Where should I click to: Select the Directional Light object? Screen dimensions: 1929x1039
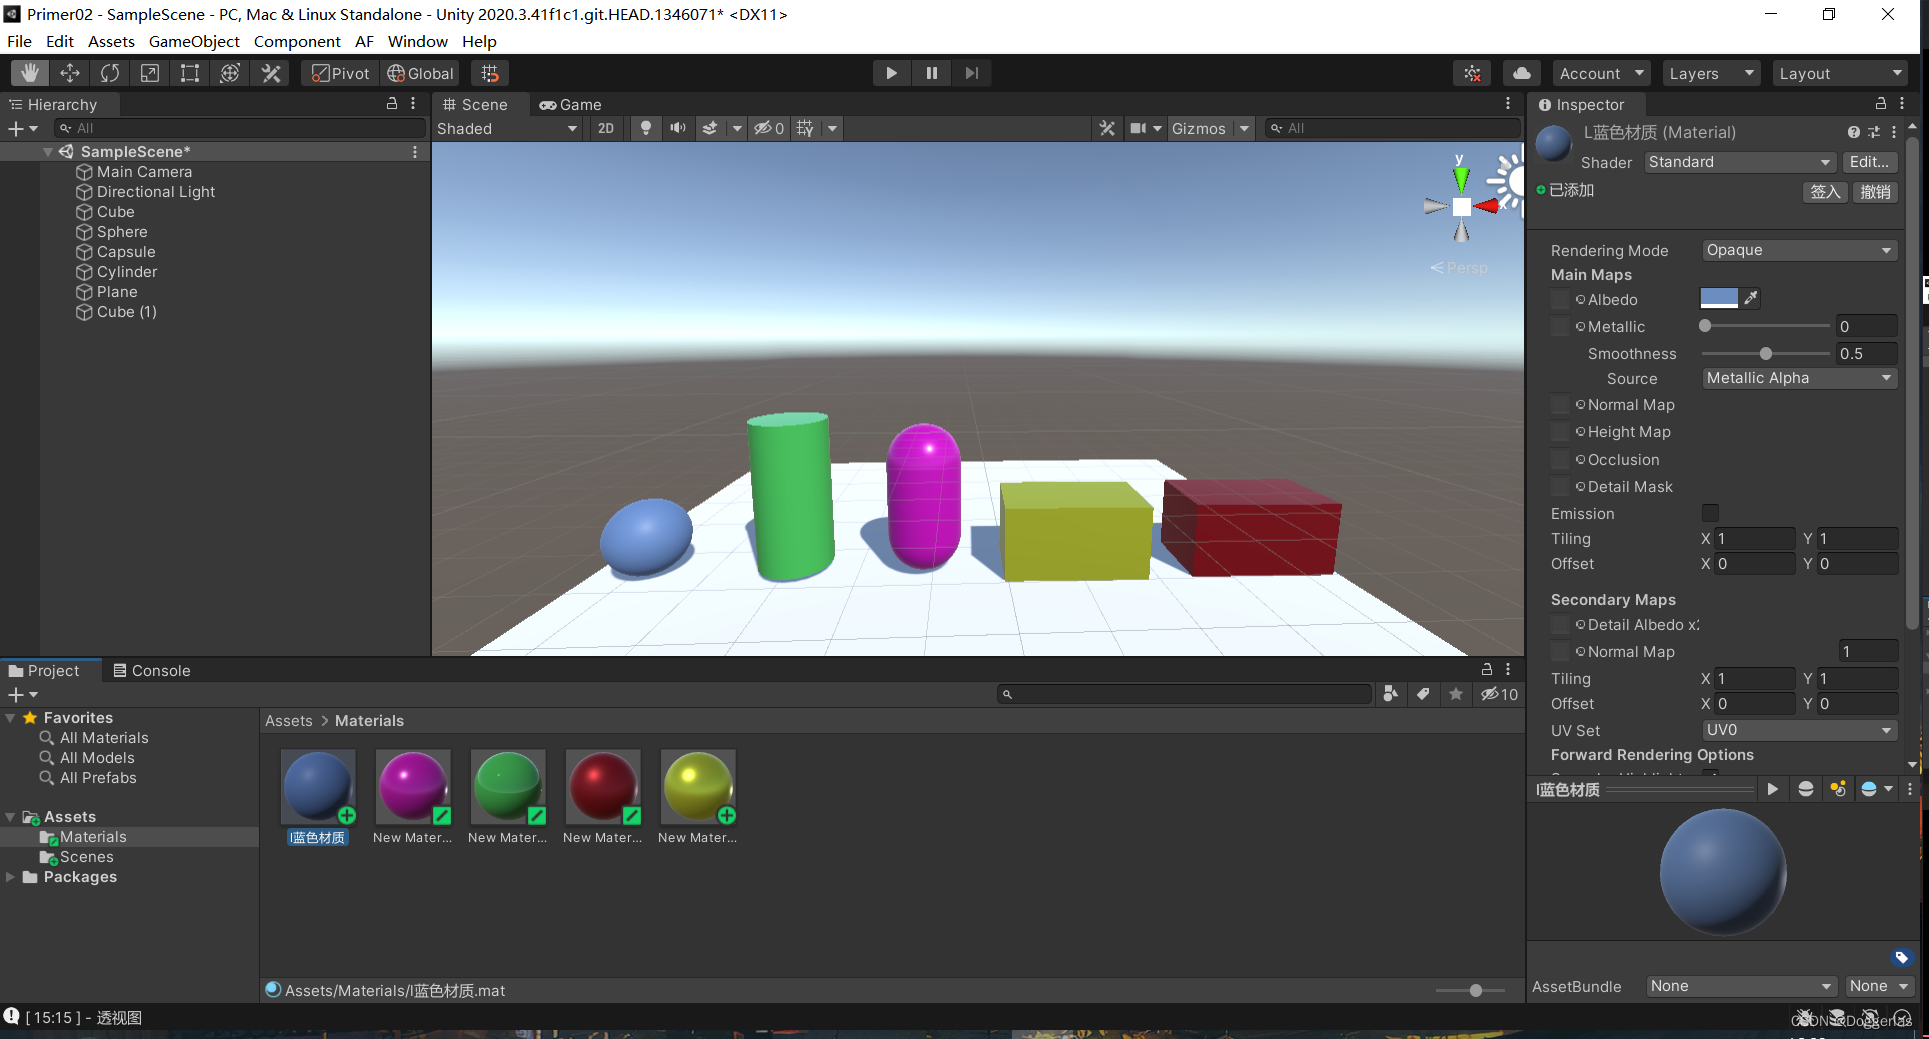156,192
